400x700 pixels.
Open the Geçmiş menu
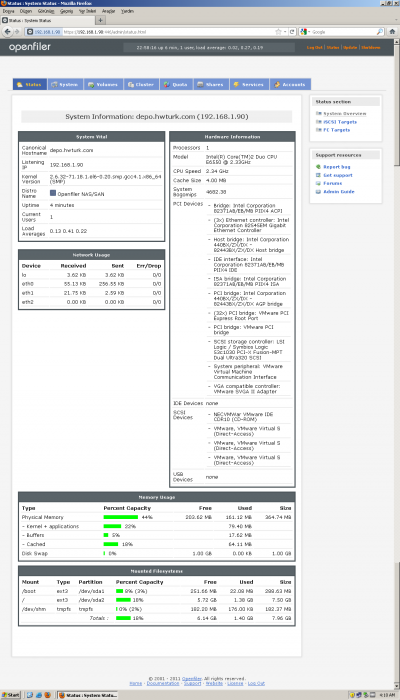pos(67,11)
